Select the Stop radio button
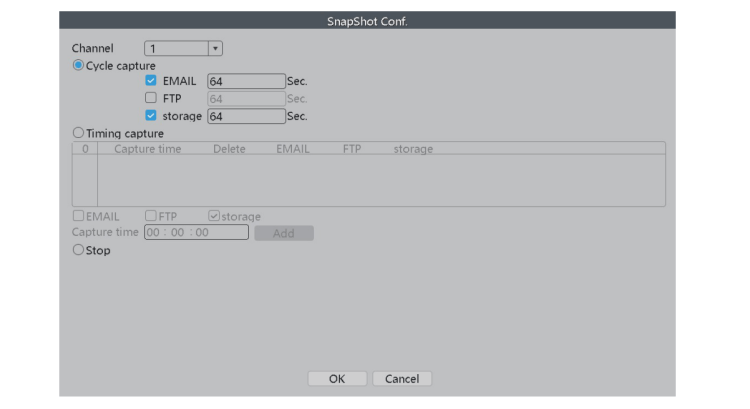Image resolution: width=750 pixels, height=409 pixels. point(78,250)
